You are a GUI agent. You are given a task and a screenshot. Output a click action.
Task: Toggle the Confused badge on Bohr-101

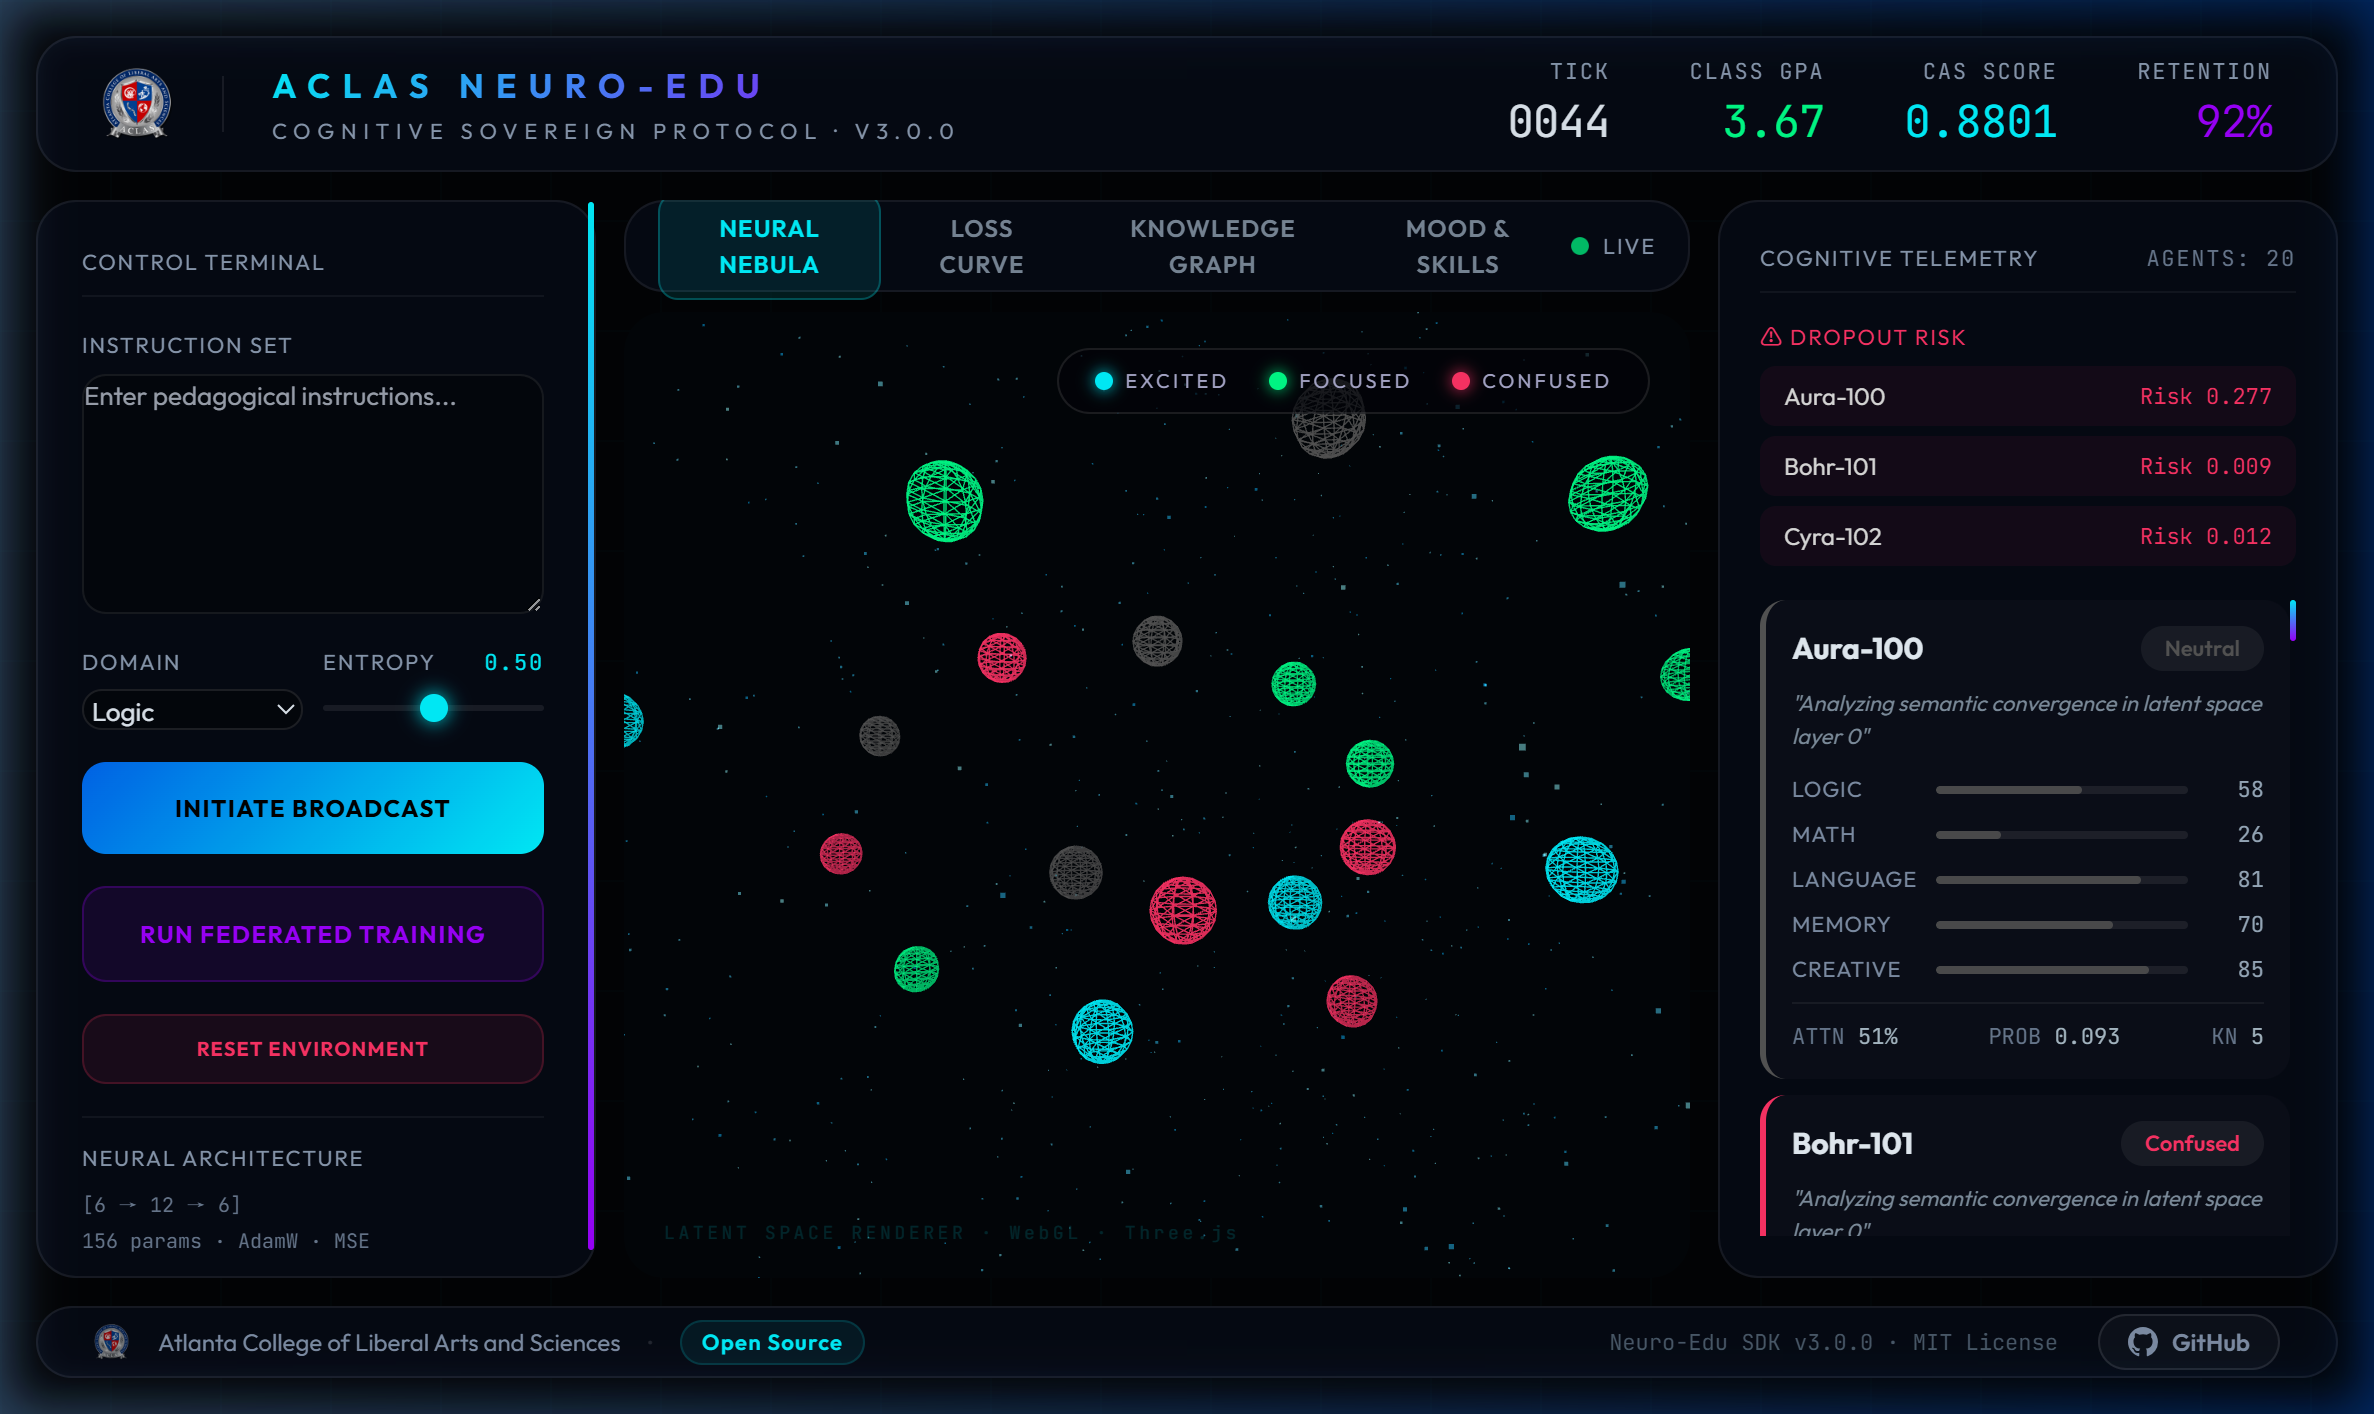(x=2191, y=1144)
